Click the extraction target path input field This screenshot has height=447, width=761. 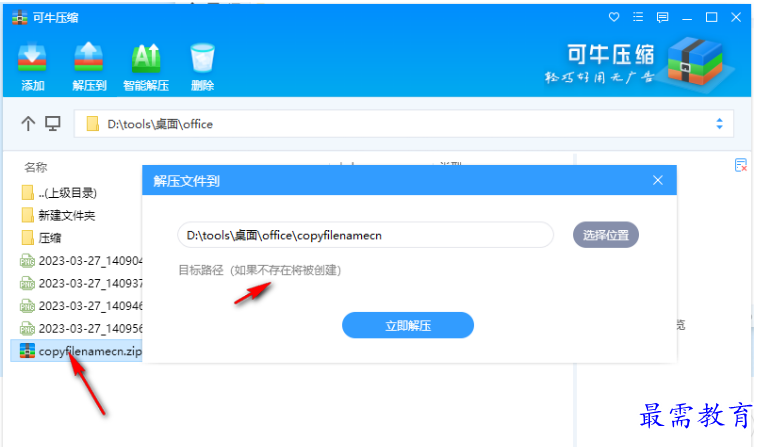(365, 235)
